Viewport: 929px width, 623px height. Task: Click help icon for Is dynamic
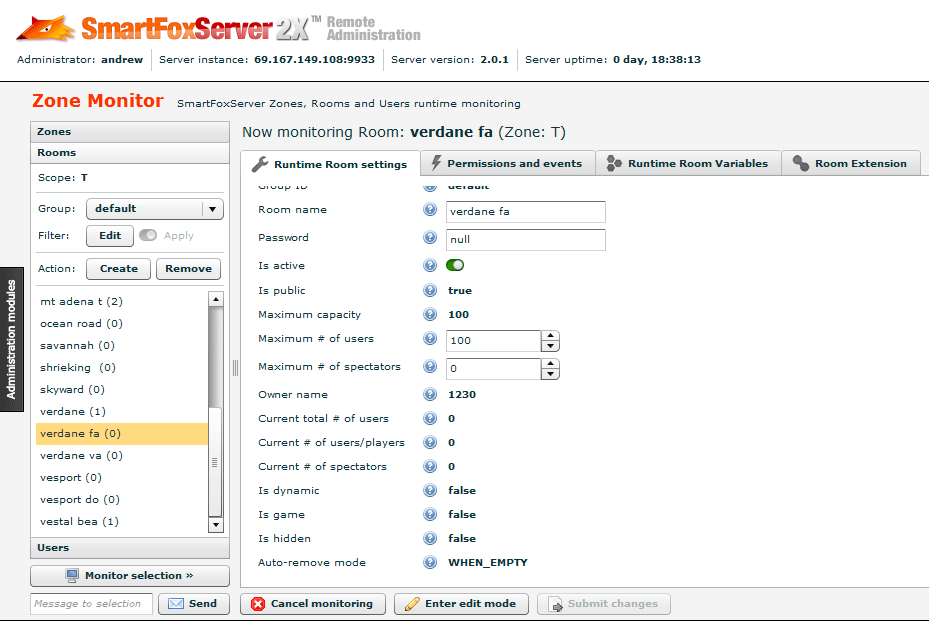tap(430, 491)
